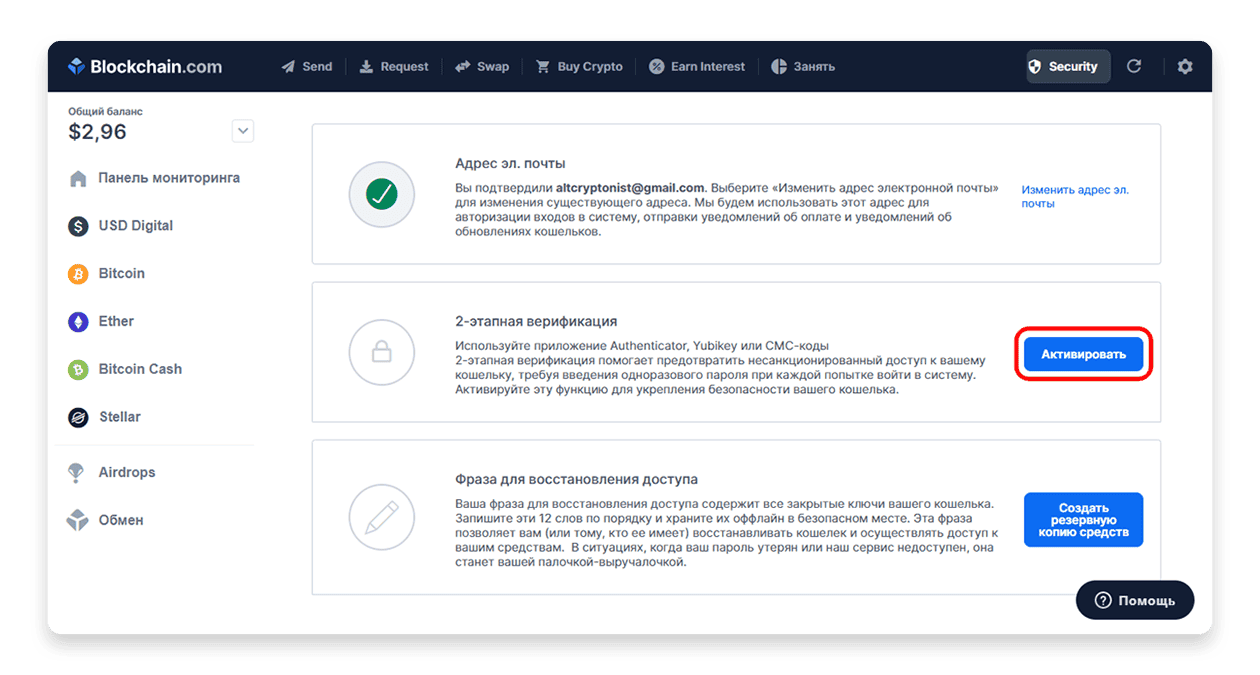Open the Buy Crypto menu item

(x=579, y=67)
